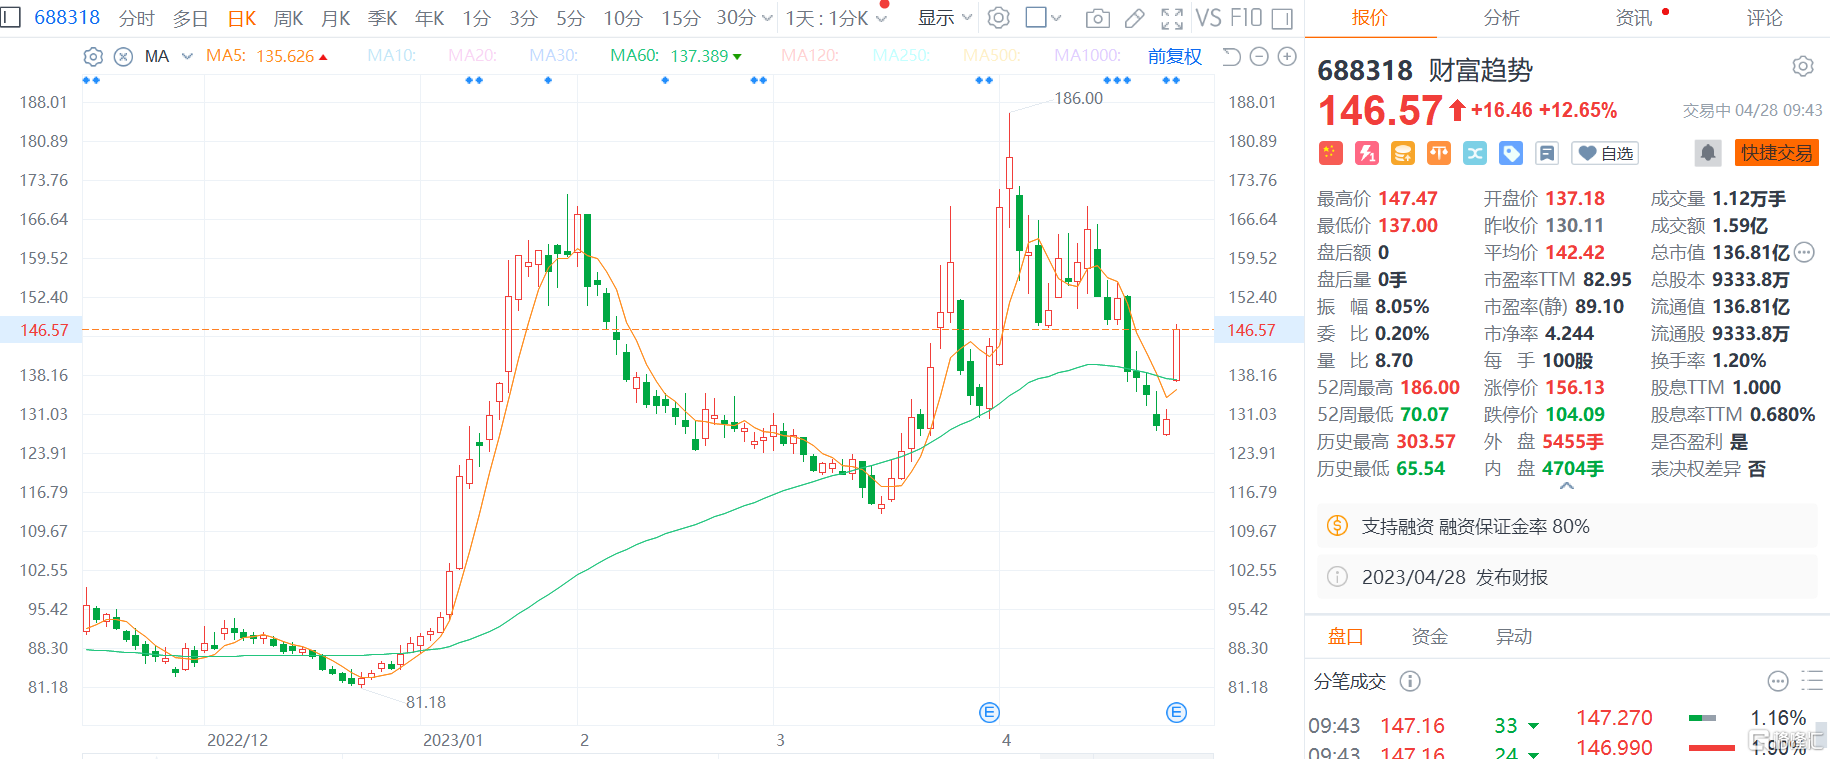
Task: Select the 15分 period button
Action: coord(680,18)
